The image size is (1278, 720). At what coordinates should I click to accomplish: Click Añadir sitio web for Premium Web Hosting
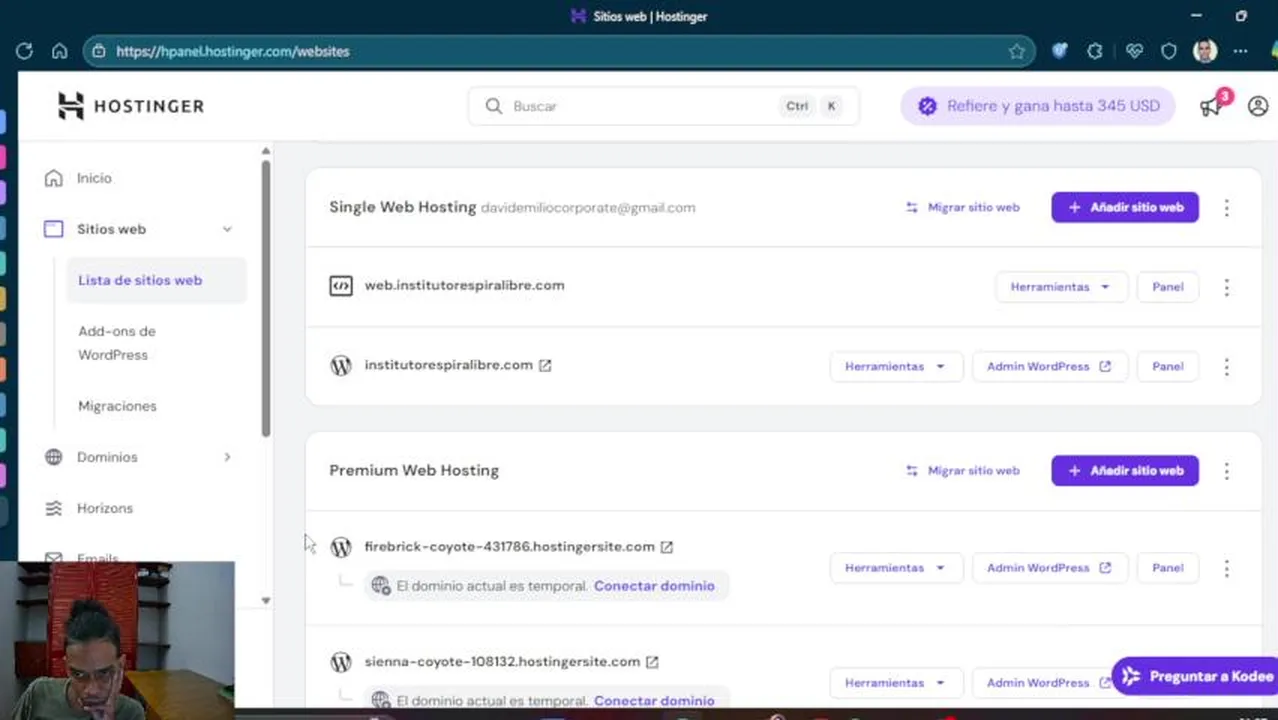click(x=1125, y=470)
